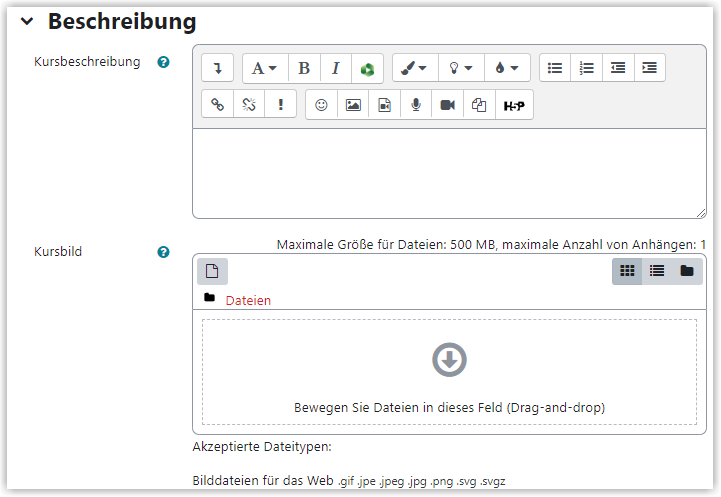Screen dimensions: 721x497
Task: Record video with camera icon
Action: pyautogui.click(x=447, y=105)
